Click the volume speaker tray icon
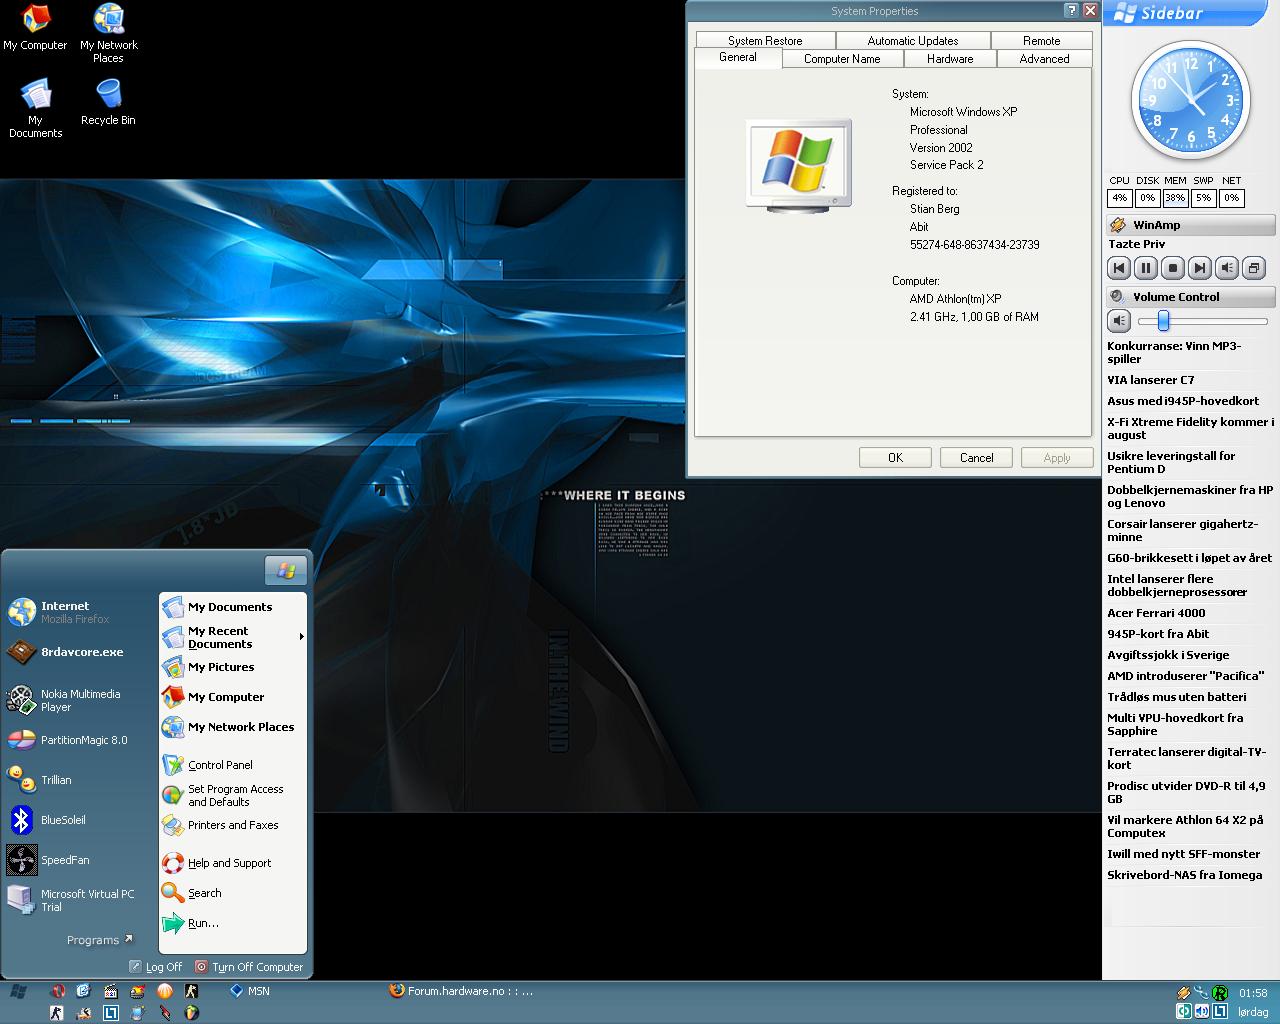 [1202, 1012]
